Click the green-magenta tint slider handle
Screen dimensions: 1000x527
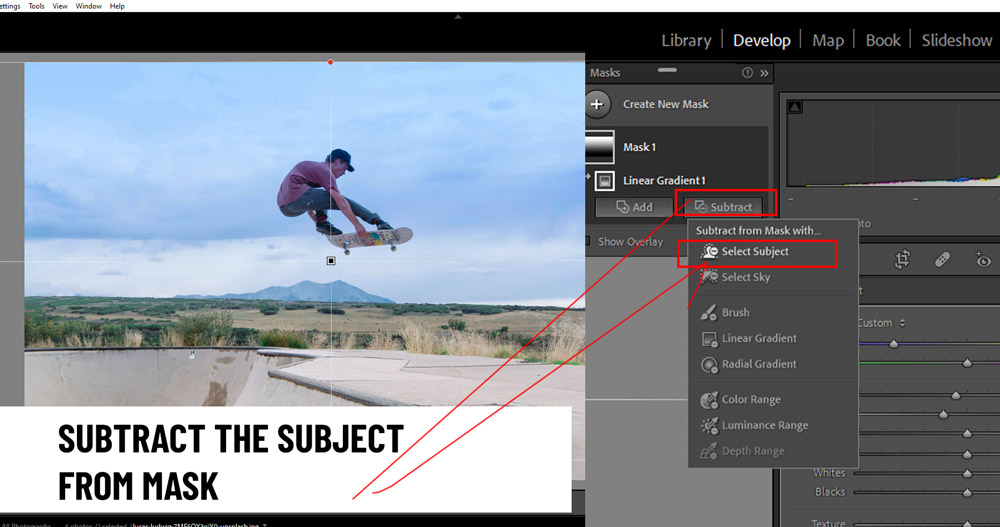click(967, 363)
